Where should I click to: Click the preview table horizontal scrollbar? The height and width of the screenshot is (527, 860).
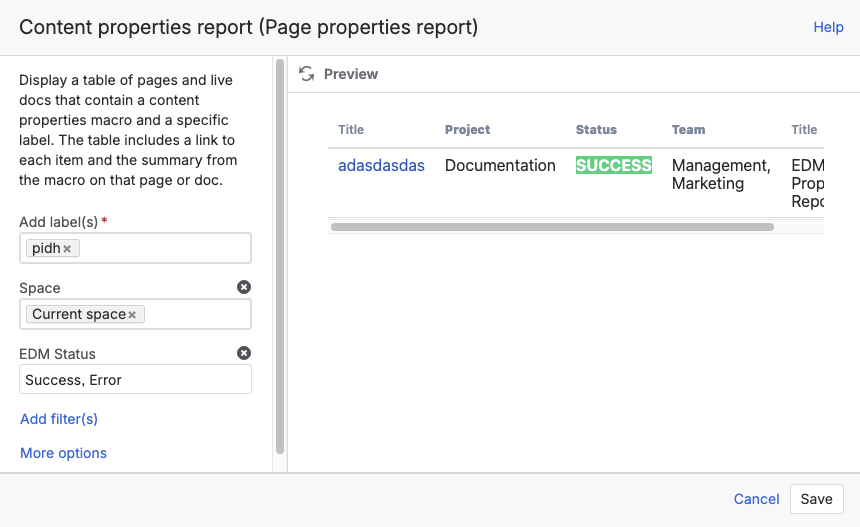point(552,227)
